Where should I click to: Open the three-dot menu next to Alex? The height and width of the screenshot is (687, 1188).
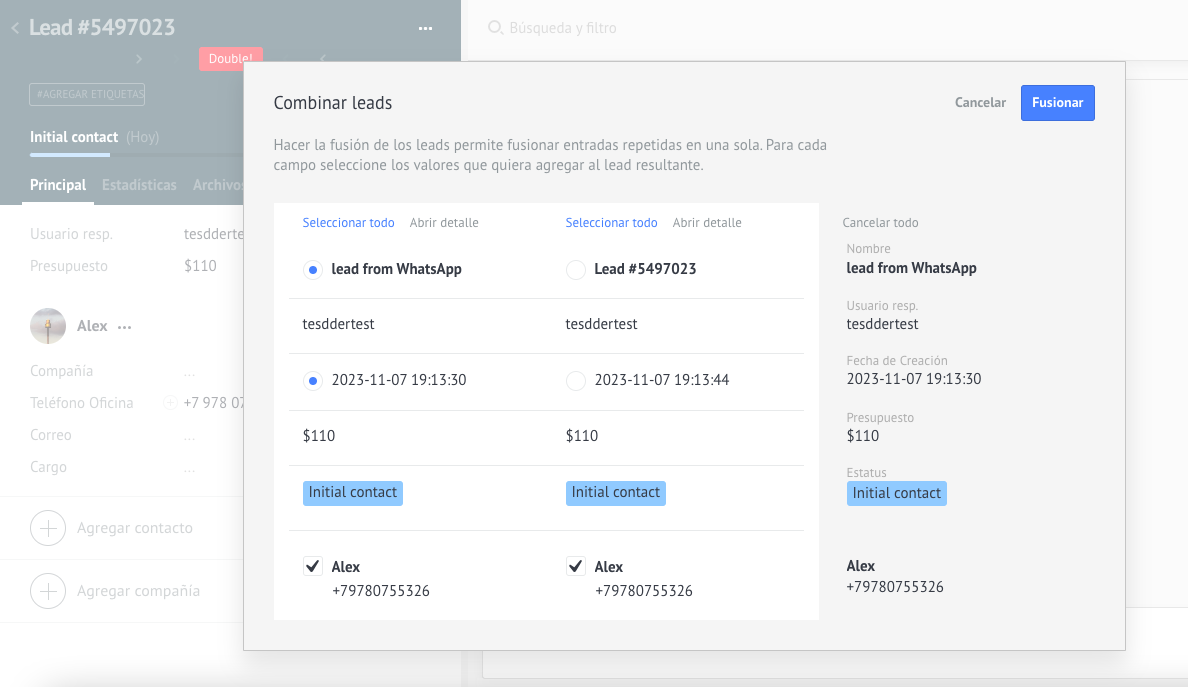pos(124,327)
